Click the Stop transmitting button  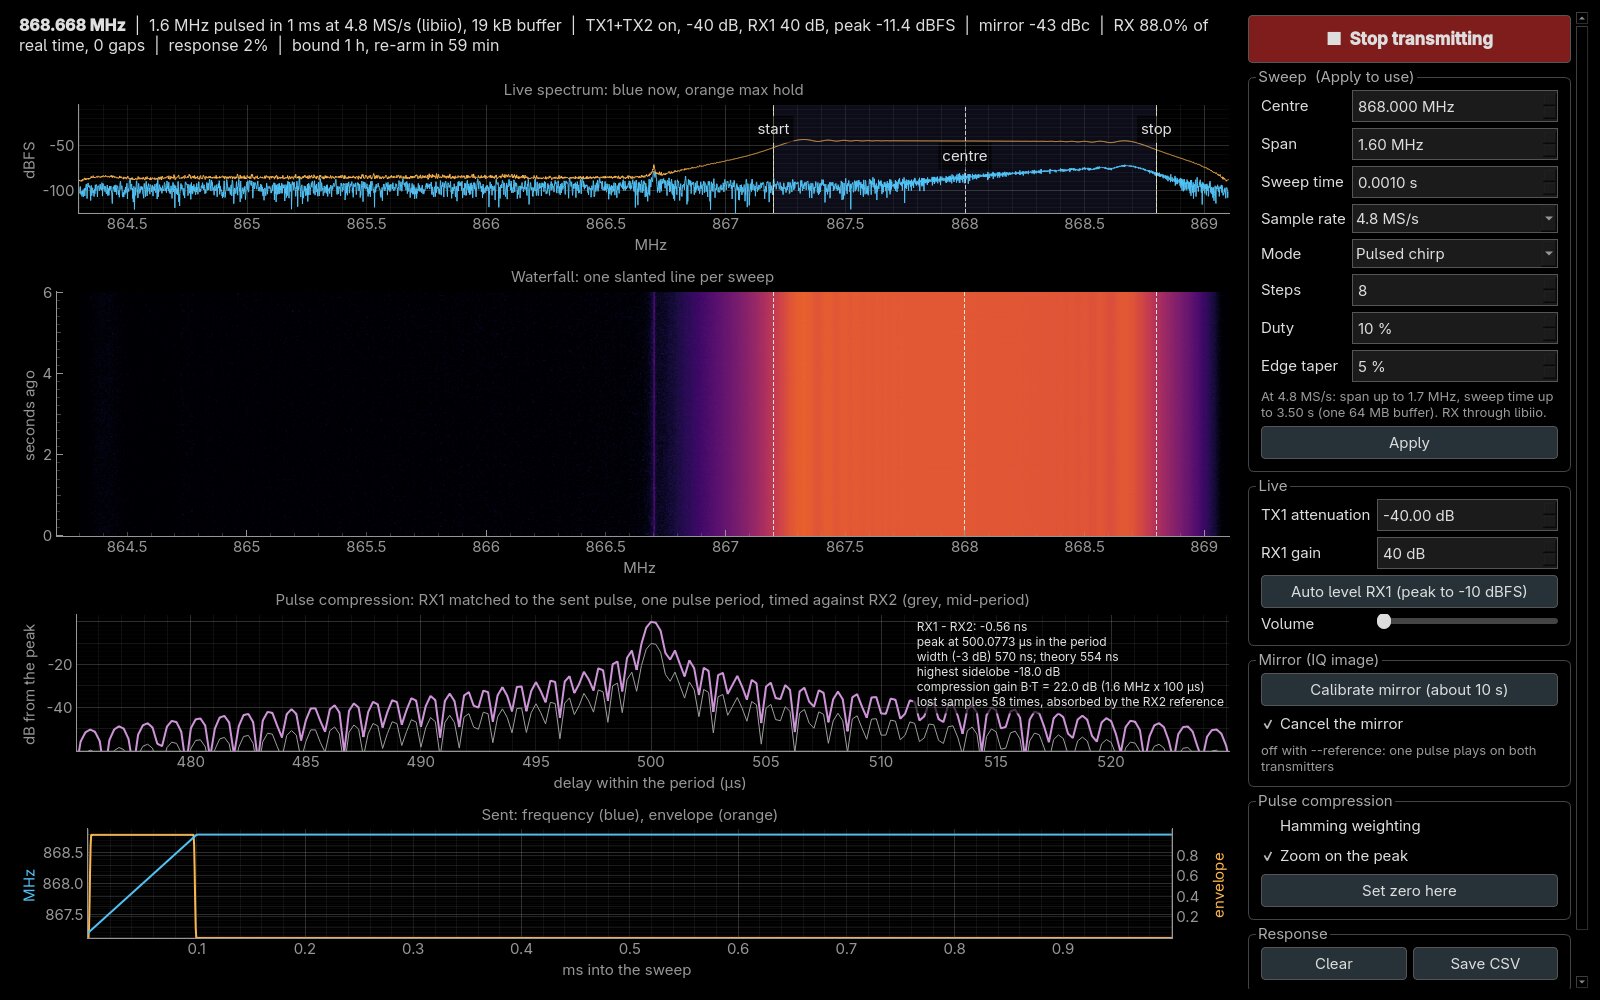pos(1409,39)
